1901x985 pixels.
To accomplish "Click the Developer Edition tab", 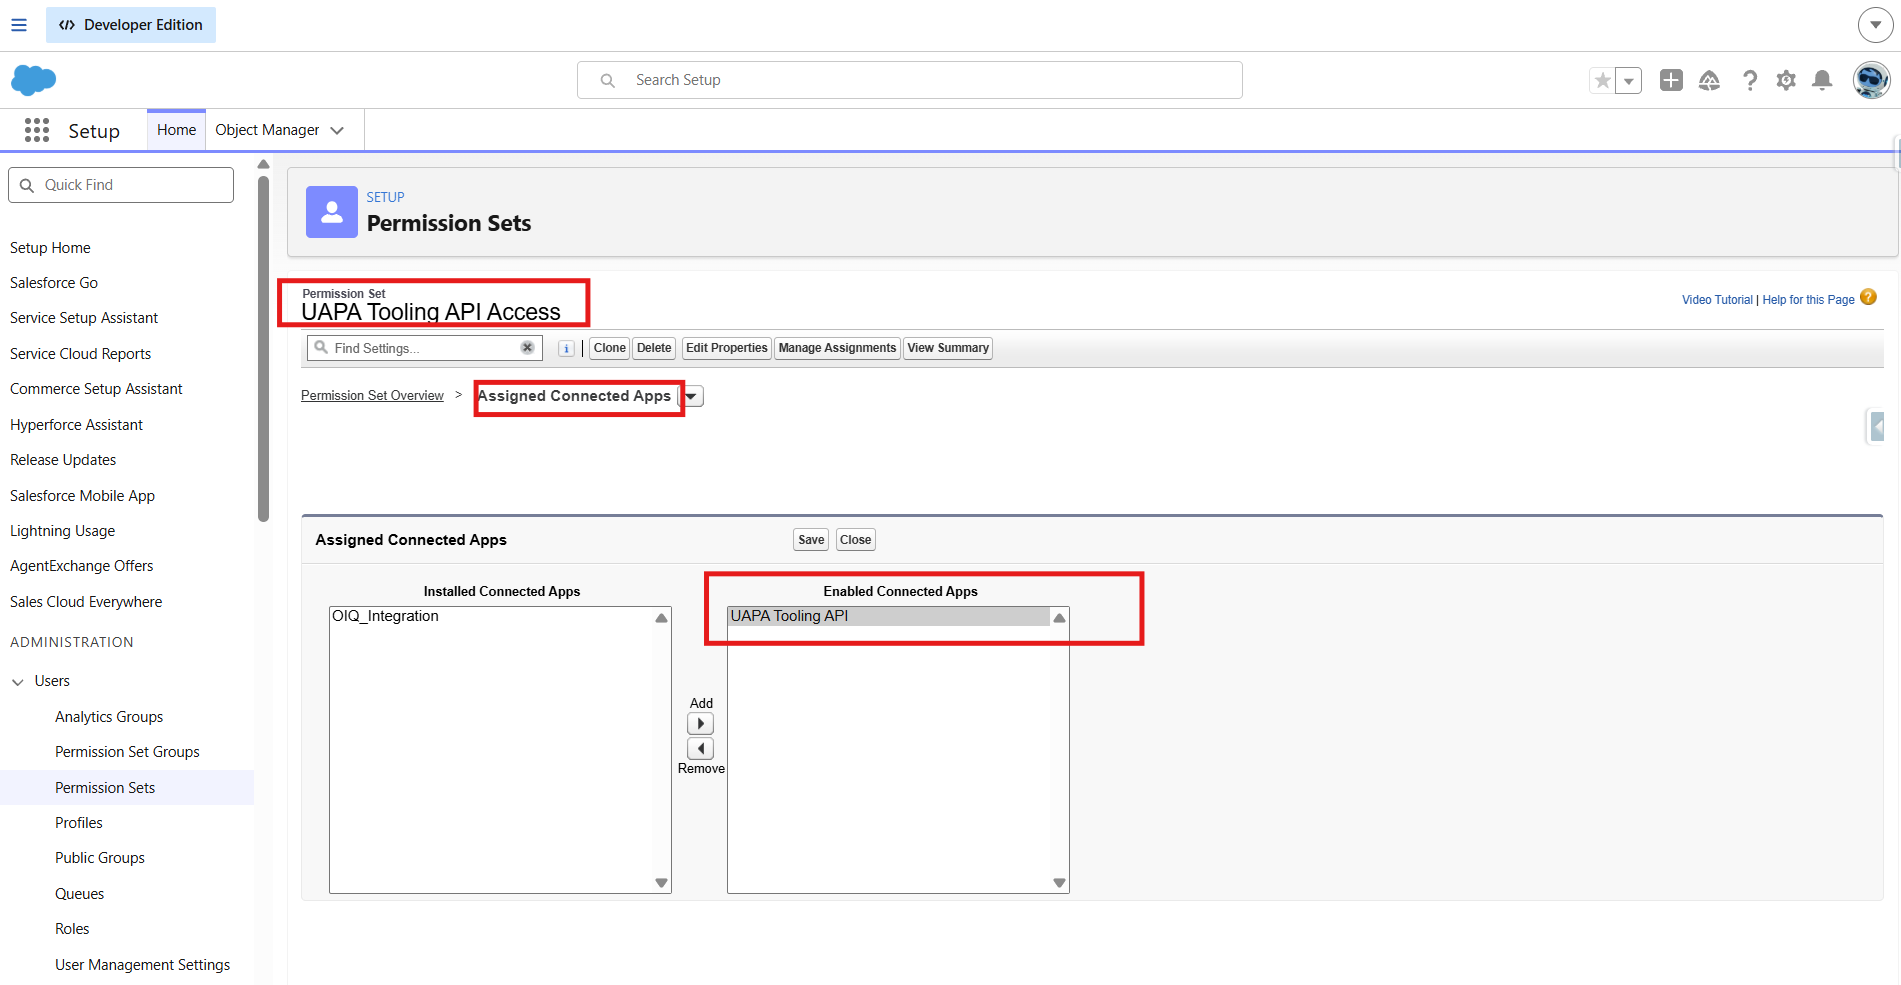I will [131, 25].
